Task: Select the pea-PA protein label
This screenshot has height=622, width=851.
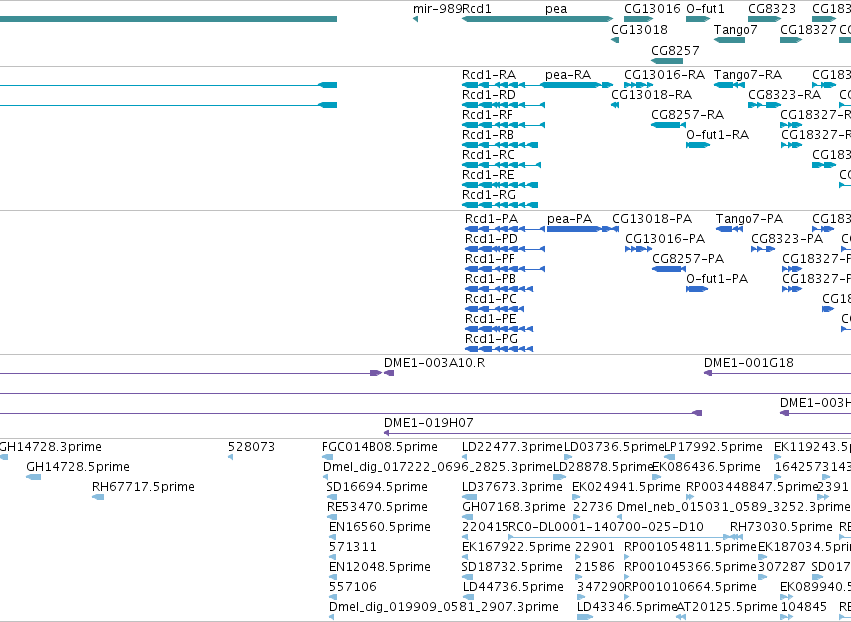Action: click(570, 219)
